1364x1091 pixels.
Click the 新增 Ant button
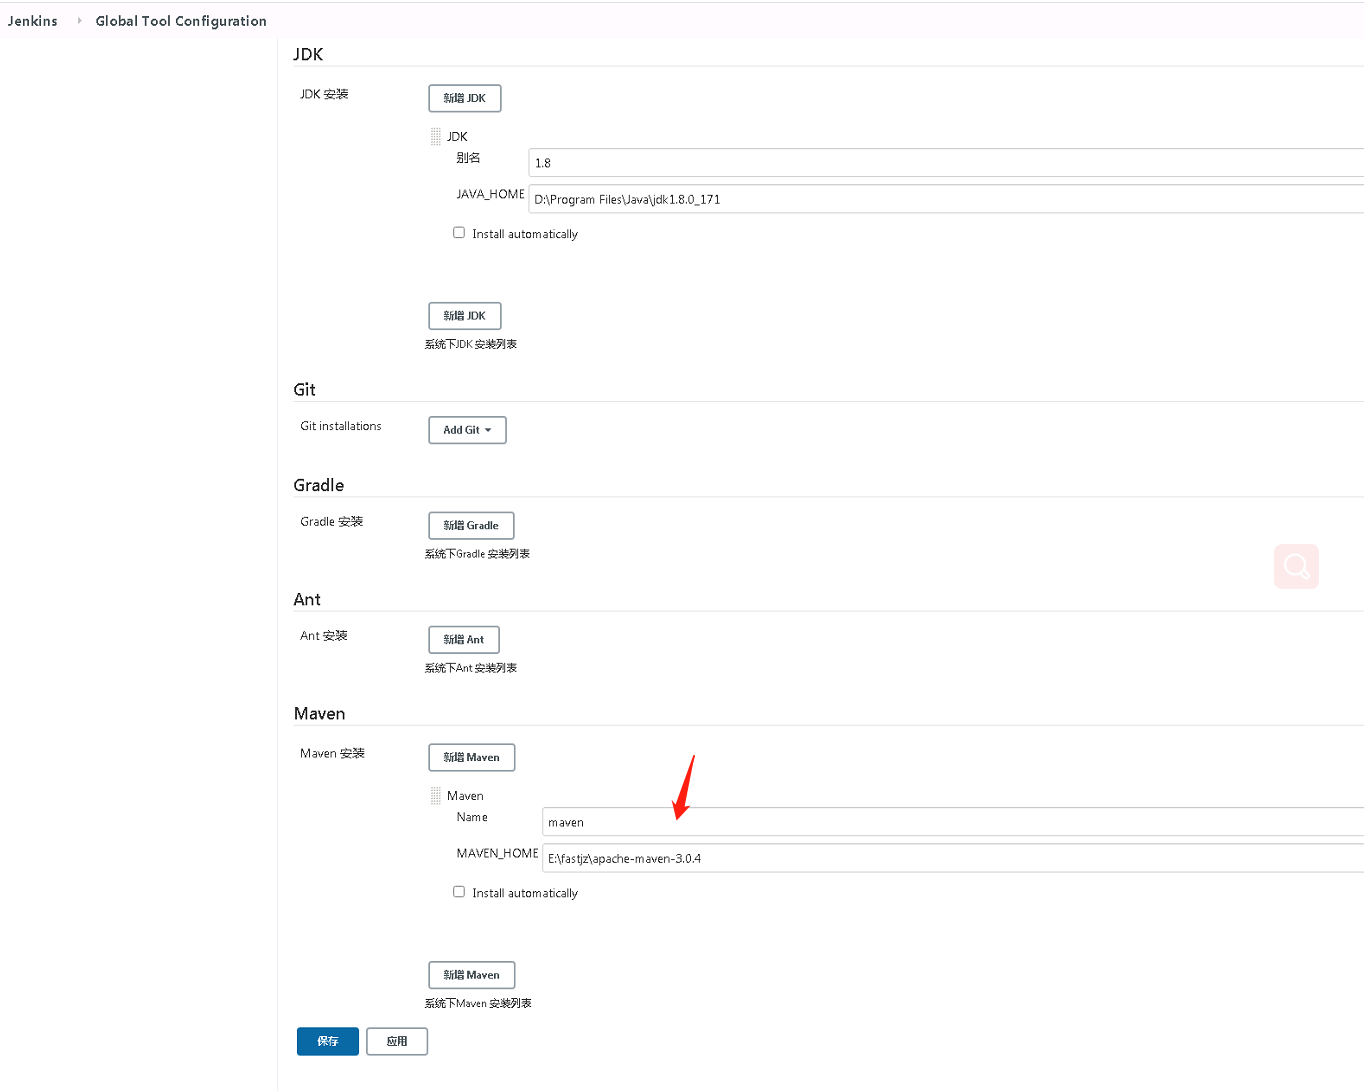[x=464, y=640]
